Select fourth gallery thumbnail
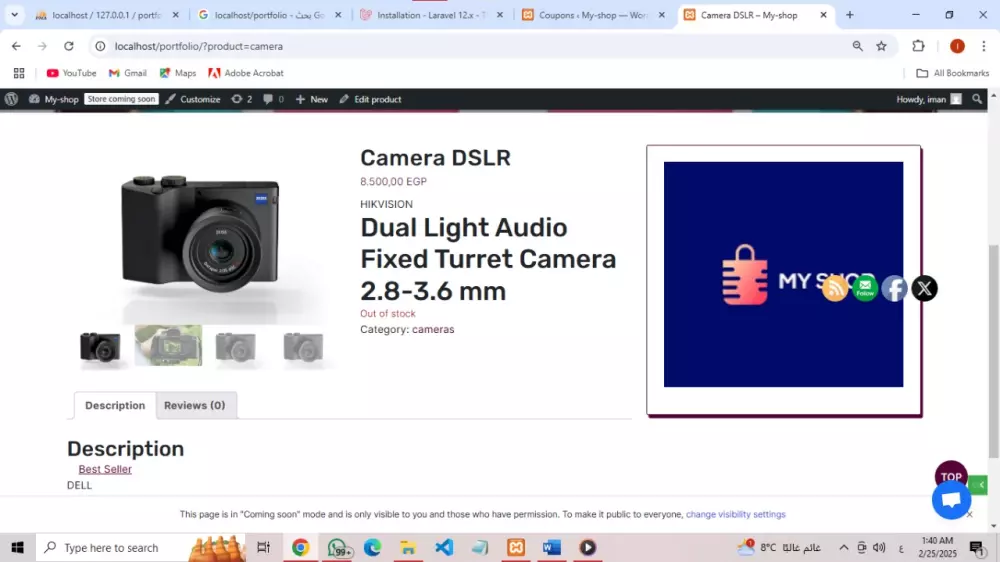 point(303,347)
